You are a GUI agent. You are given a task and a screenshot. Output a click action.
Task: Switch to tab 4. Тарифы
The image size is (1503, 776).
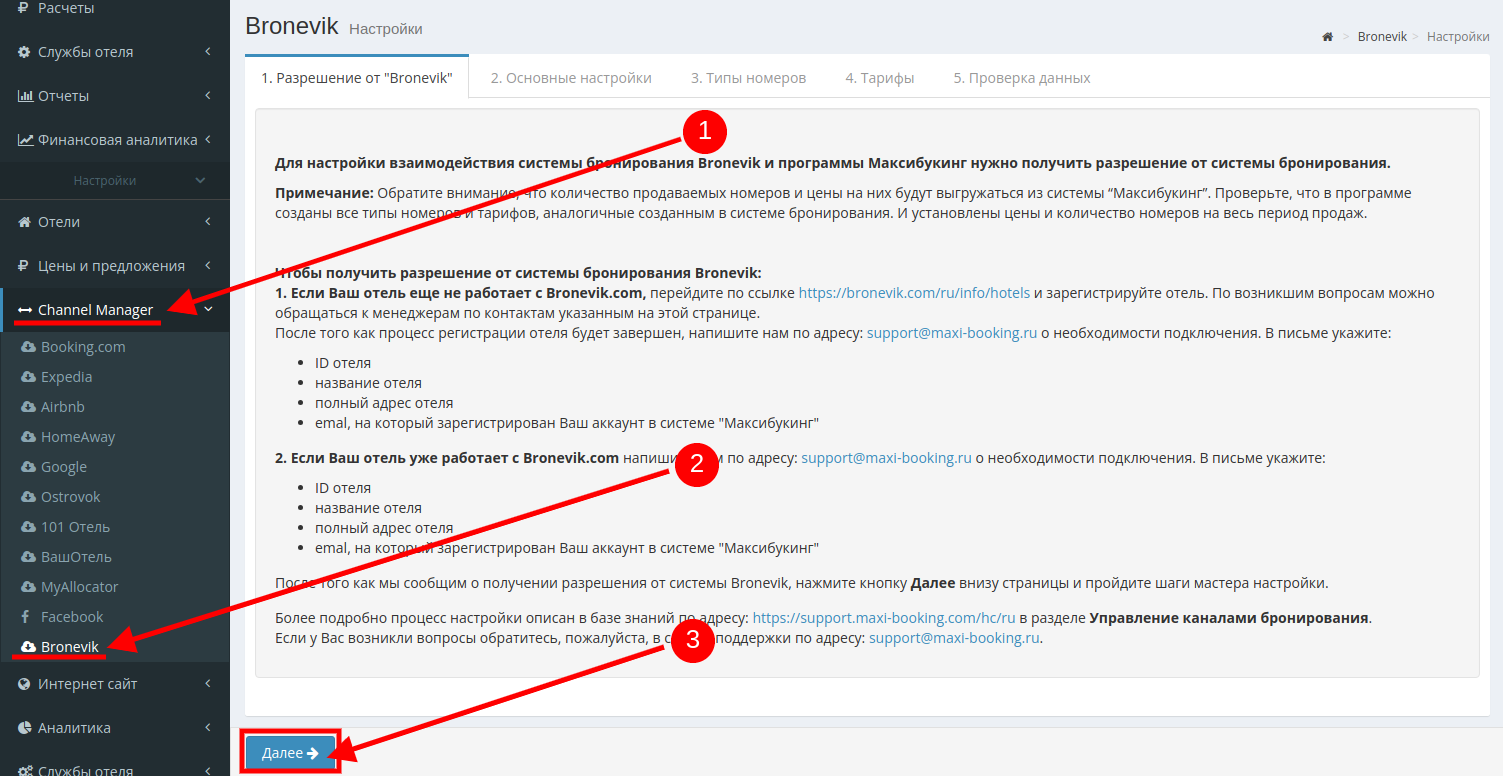coord(880,77)
